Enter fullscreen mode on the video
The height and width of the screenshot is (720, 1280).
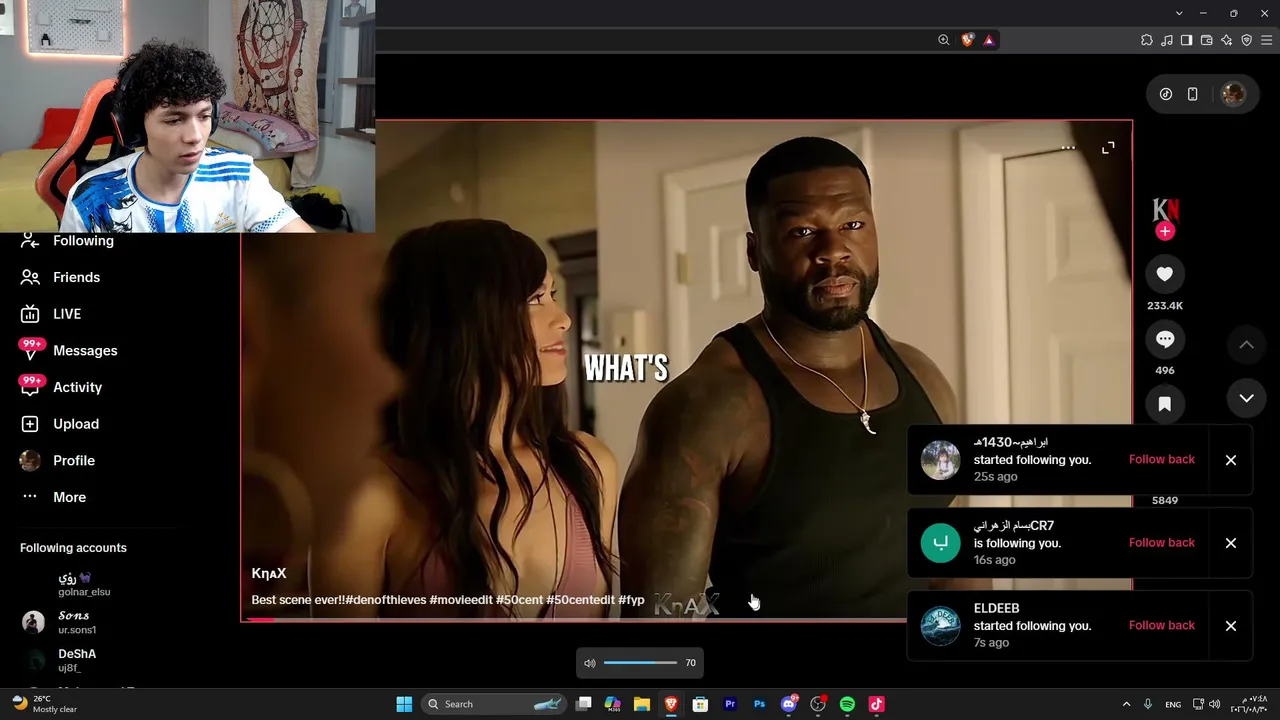click(x=1108, y=148)
